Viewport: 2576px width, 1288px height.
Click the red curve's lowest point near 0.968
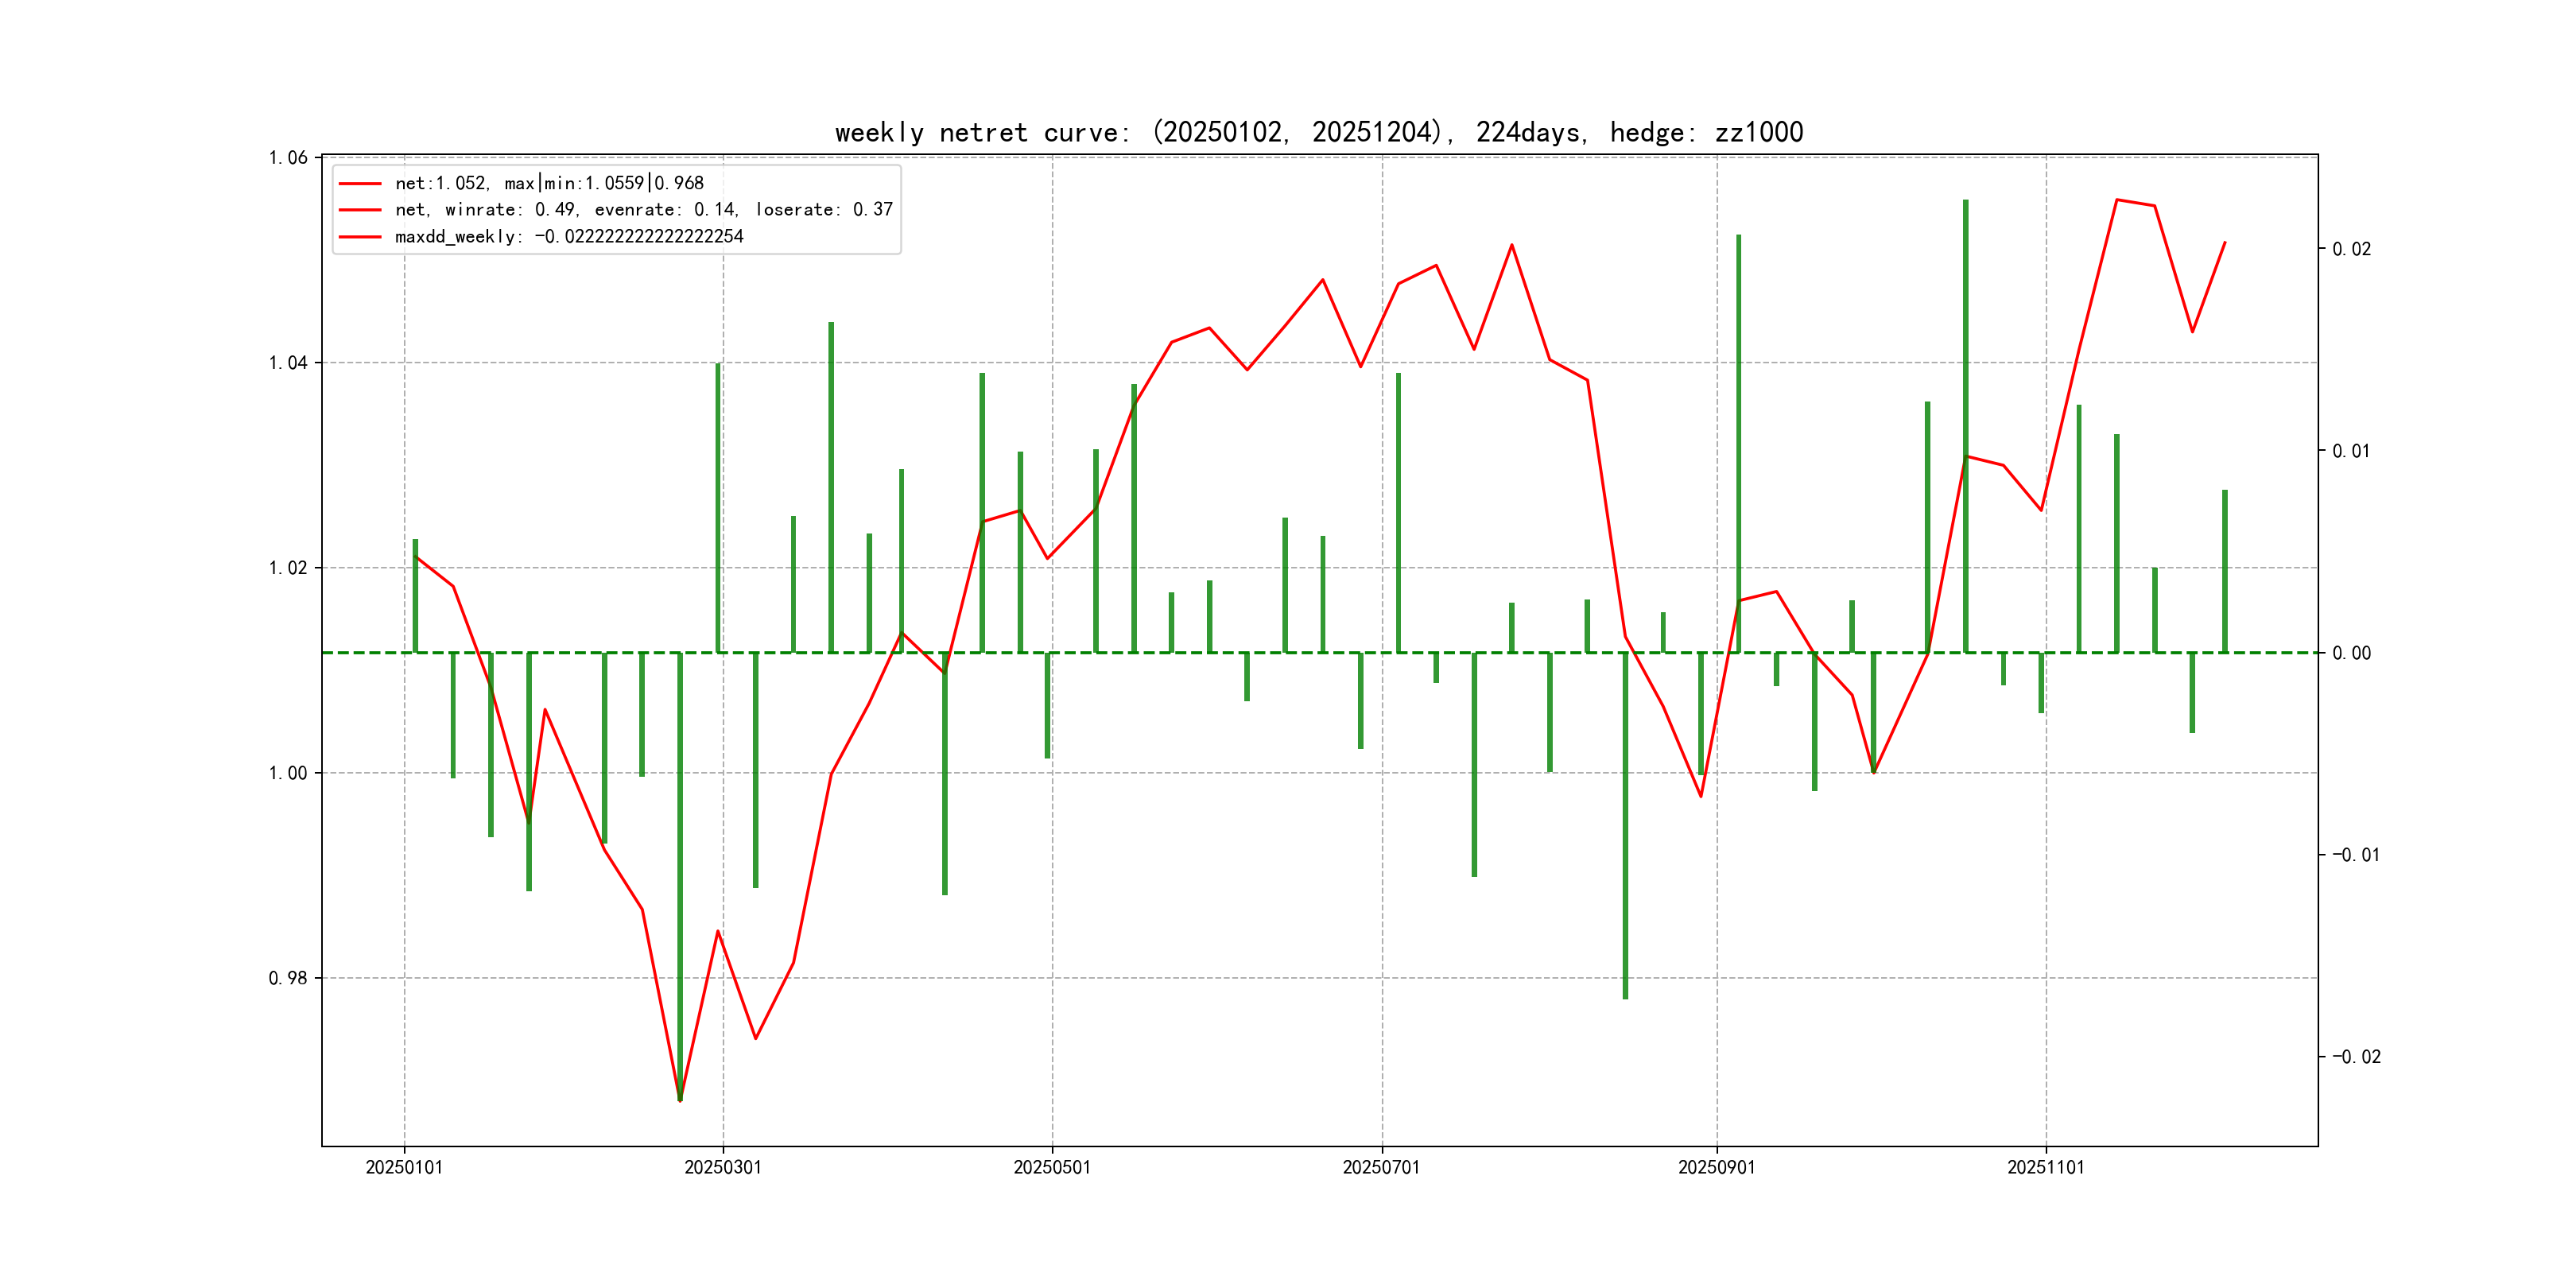coord(680,1100)
